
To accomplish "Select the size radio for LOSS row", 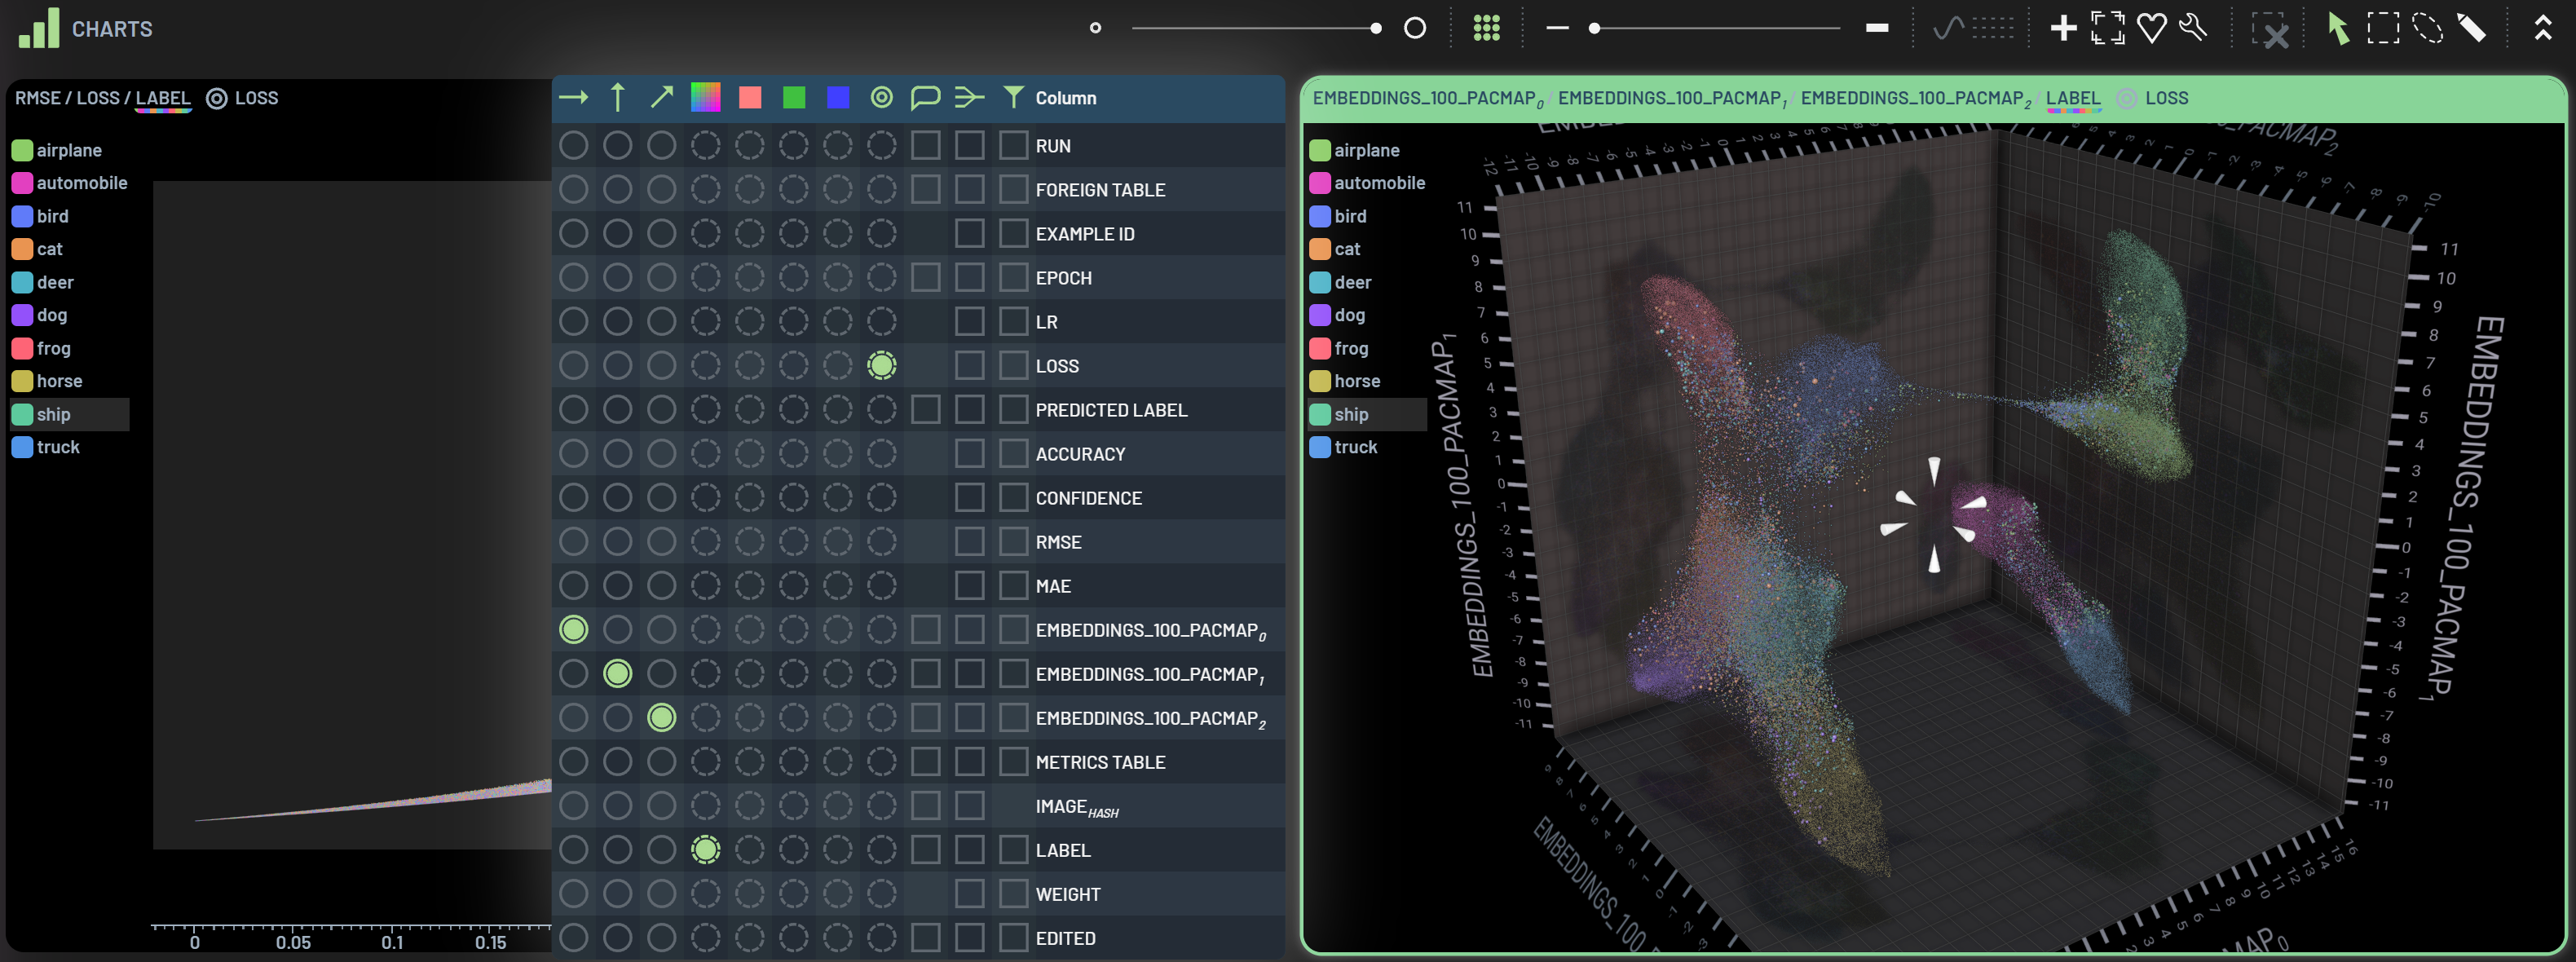I will (881, 366).
